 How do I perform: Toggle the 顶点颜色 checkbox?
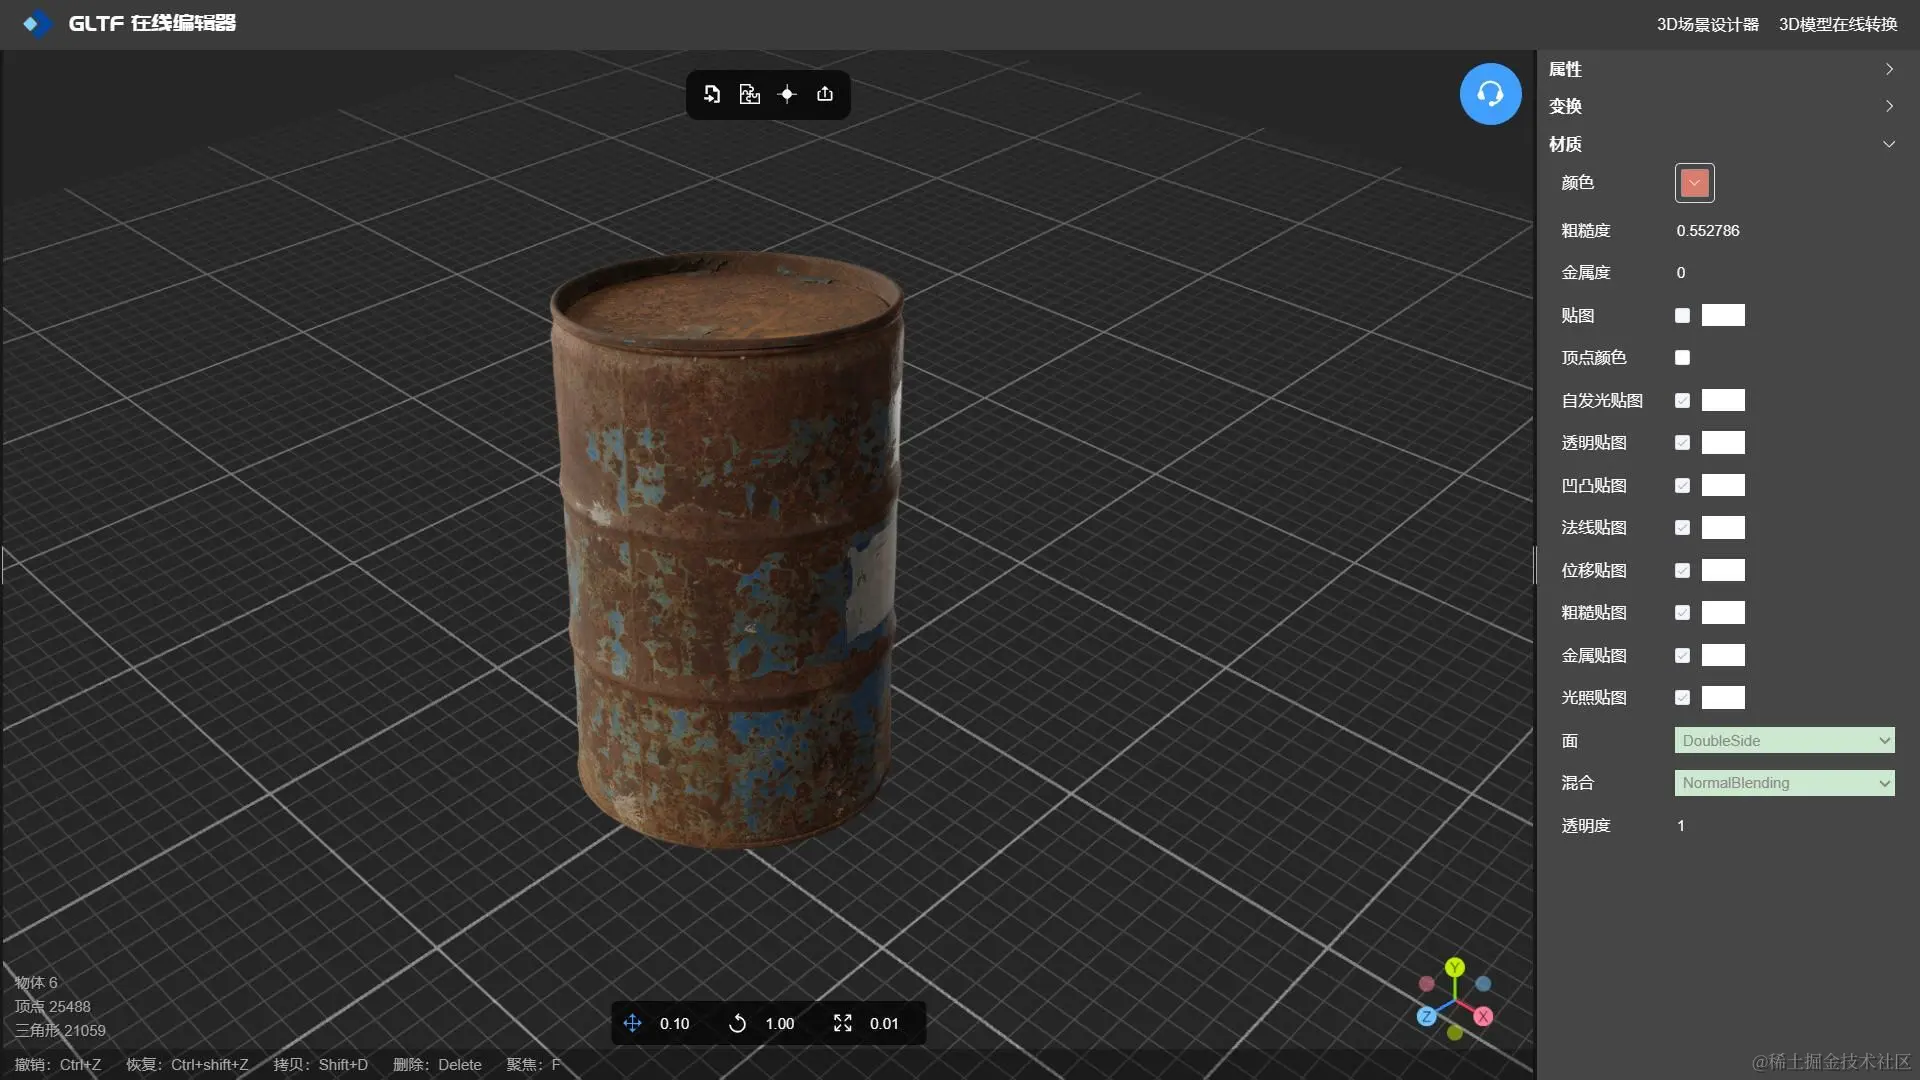(x=1682, y=358)
